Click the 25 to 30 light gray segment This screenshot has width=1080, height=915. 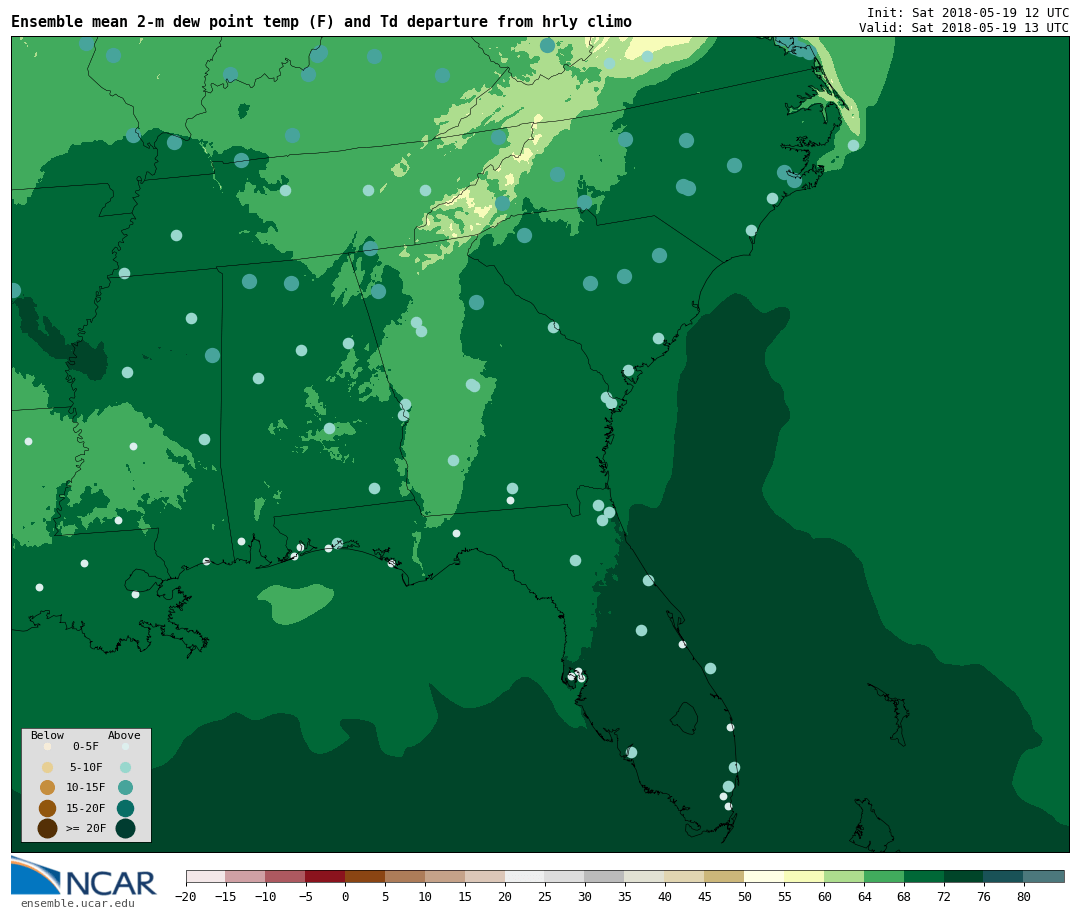565,876
